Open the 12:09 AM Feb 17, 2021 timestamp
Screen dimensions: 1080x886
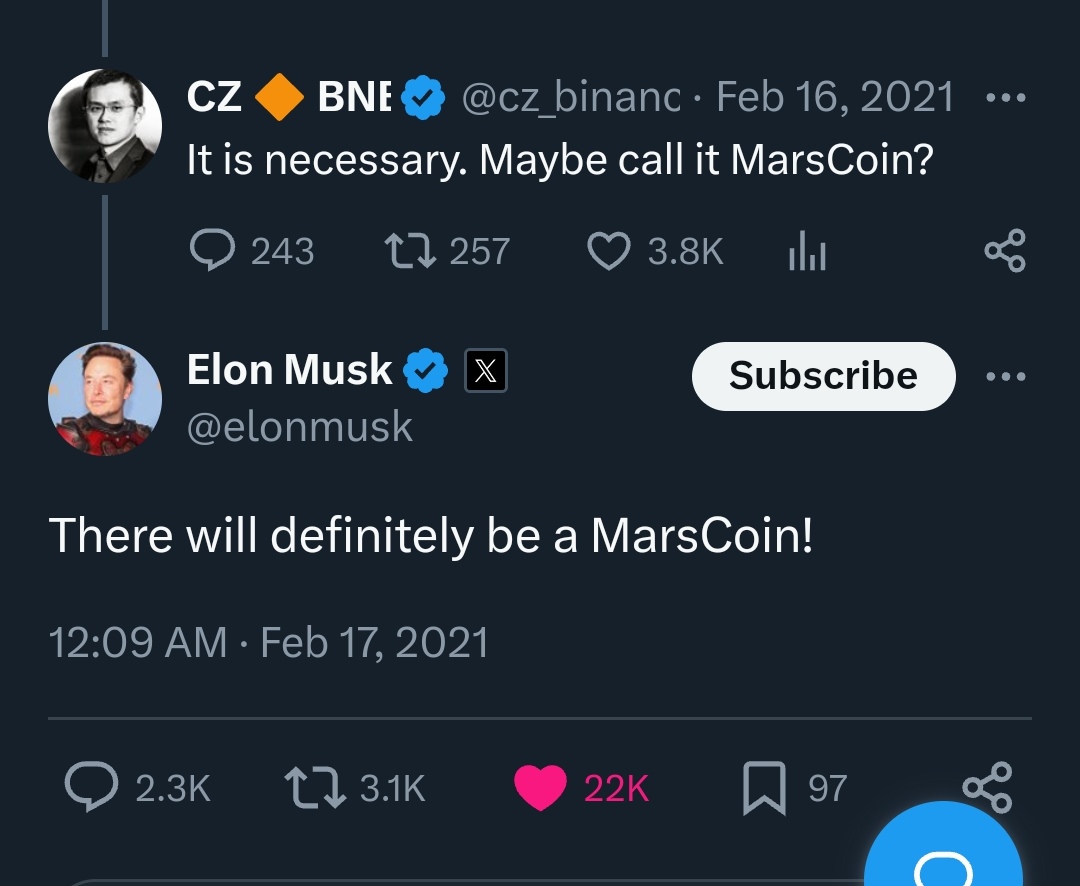[x=268, y=642]
